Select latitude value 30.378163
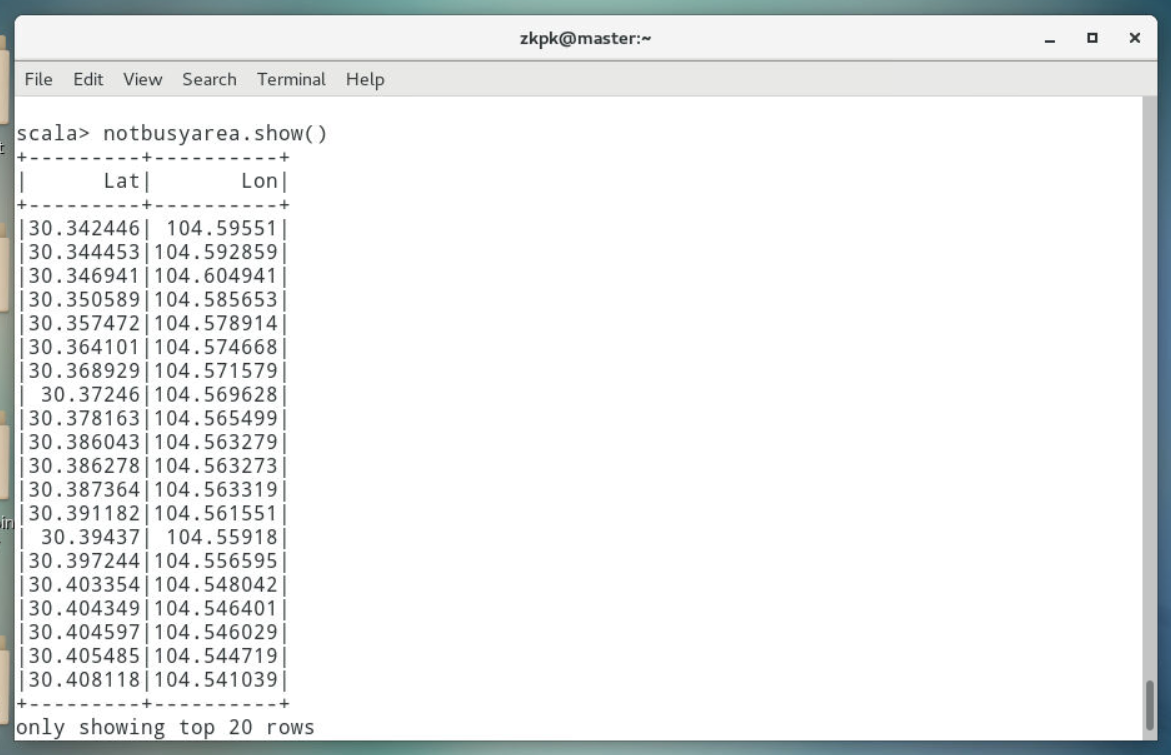1171x755 pixels. [84, 418]
